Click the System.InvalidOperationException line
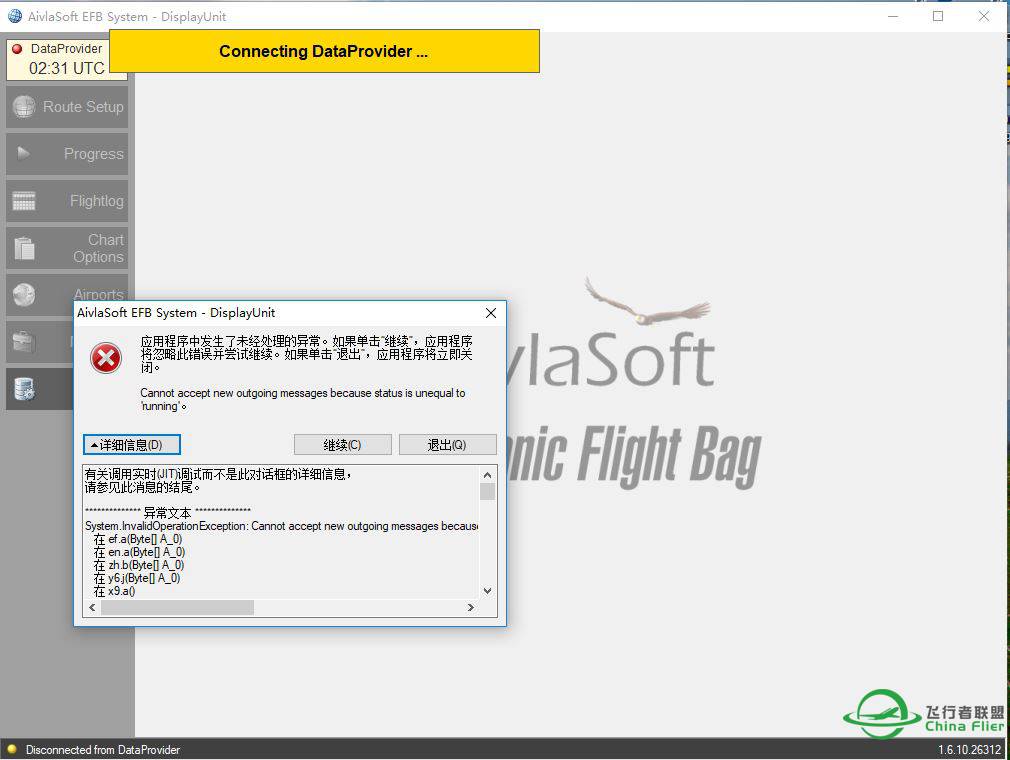 [x=281, y=526]
